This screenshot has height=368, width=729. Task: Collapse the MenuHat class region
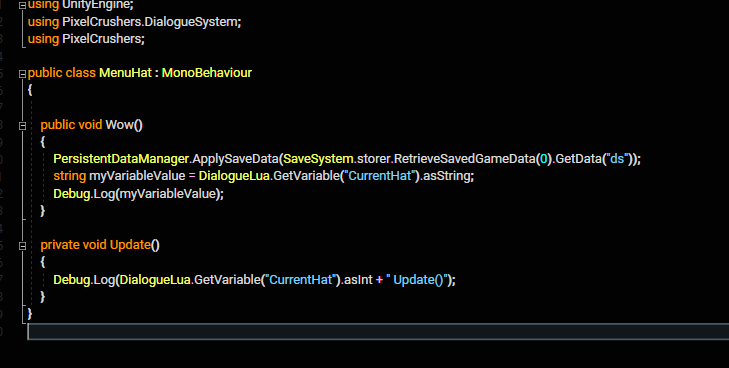pos(22,74)
